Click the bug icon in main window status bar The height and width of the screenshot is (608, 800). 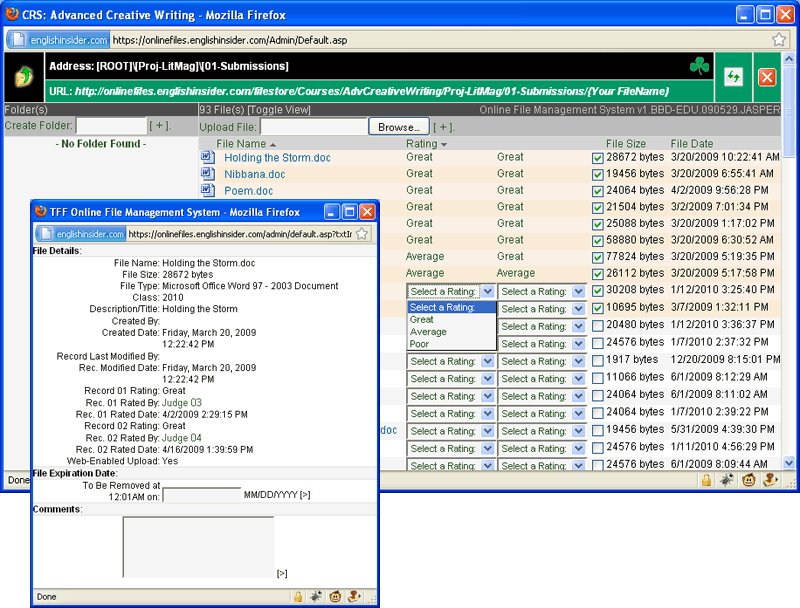pos(727,479)
